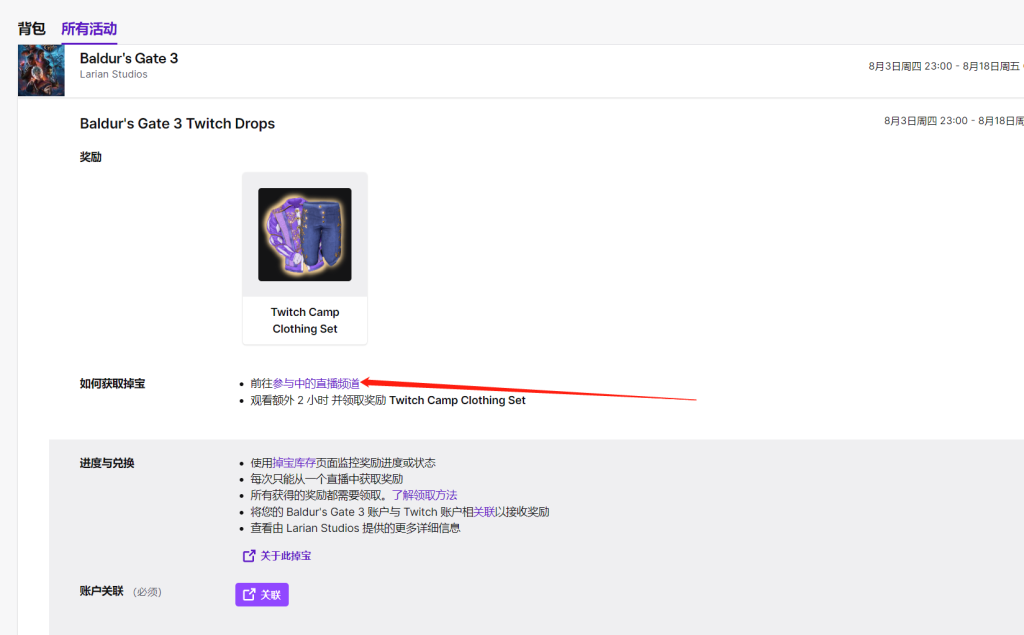Click the 观看额外 2 小时 requirement line
Image resolution: width=1024 pixels, height=635 pixels.
(x=388, y=400)
